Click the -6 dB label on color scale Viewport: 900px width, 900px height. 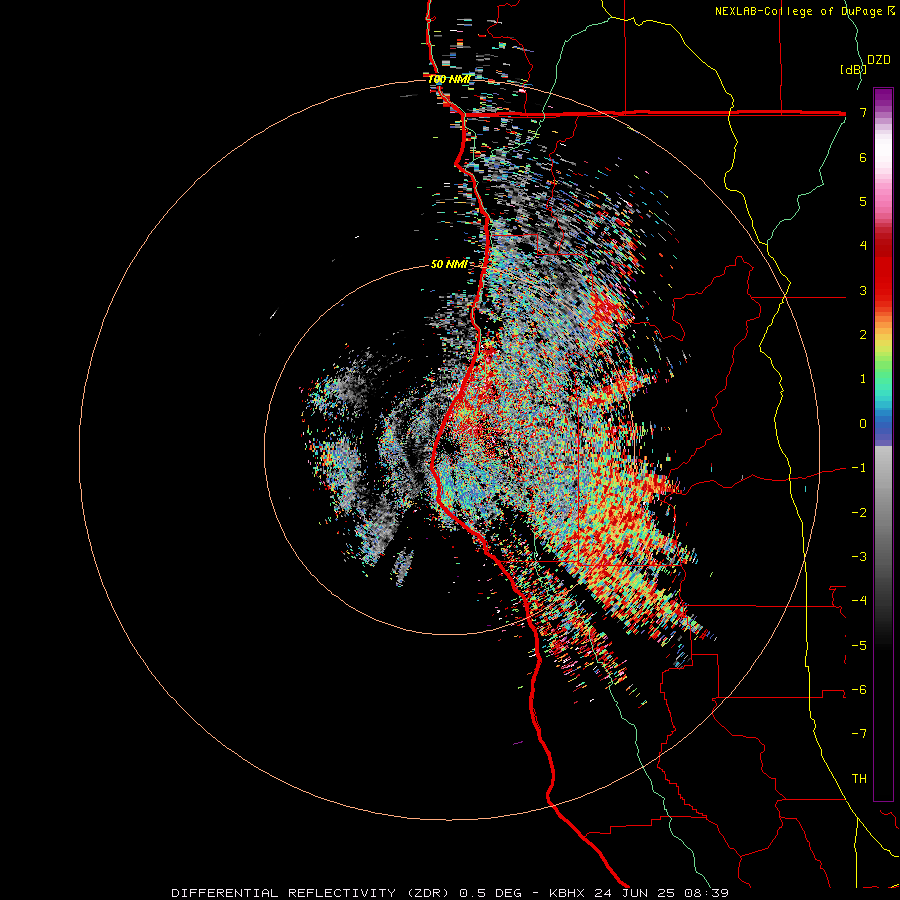point(859,689)
